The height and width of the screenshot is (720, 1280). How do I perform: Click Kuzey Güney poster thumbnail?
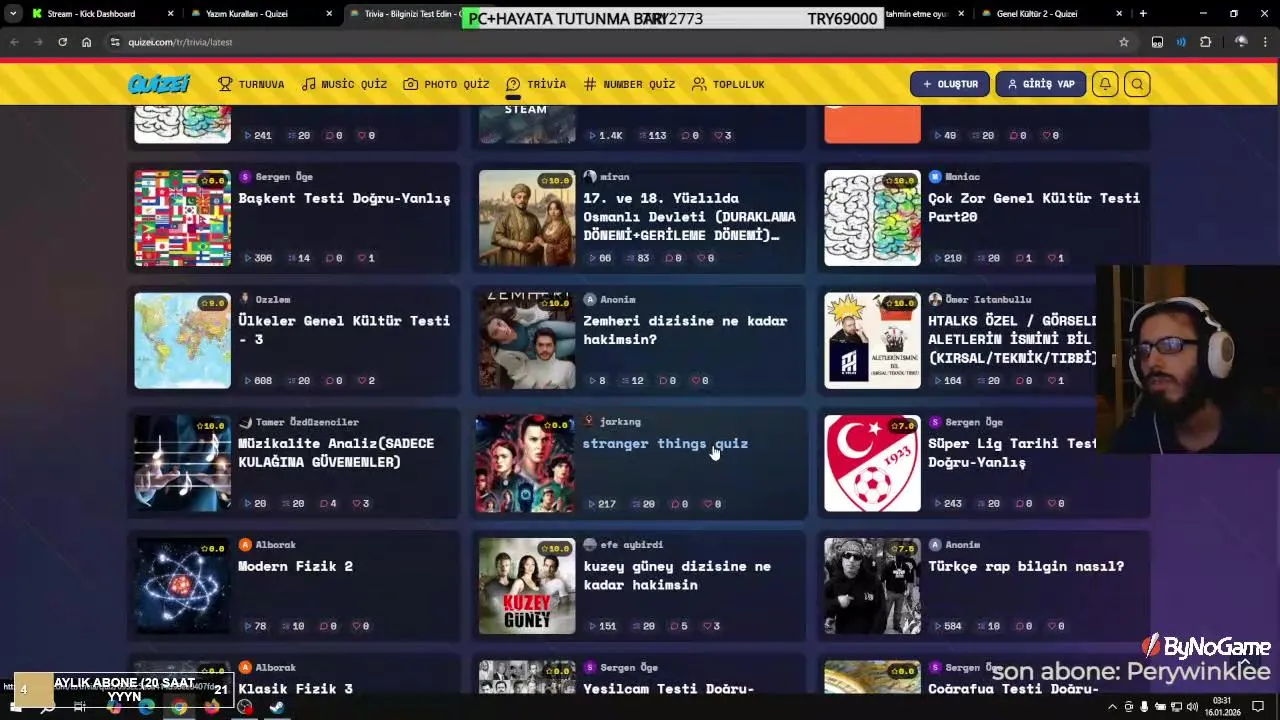pos(527,586)
